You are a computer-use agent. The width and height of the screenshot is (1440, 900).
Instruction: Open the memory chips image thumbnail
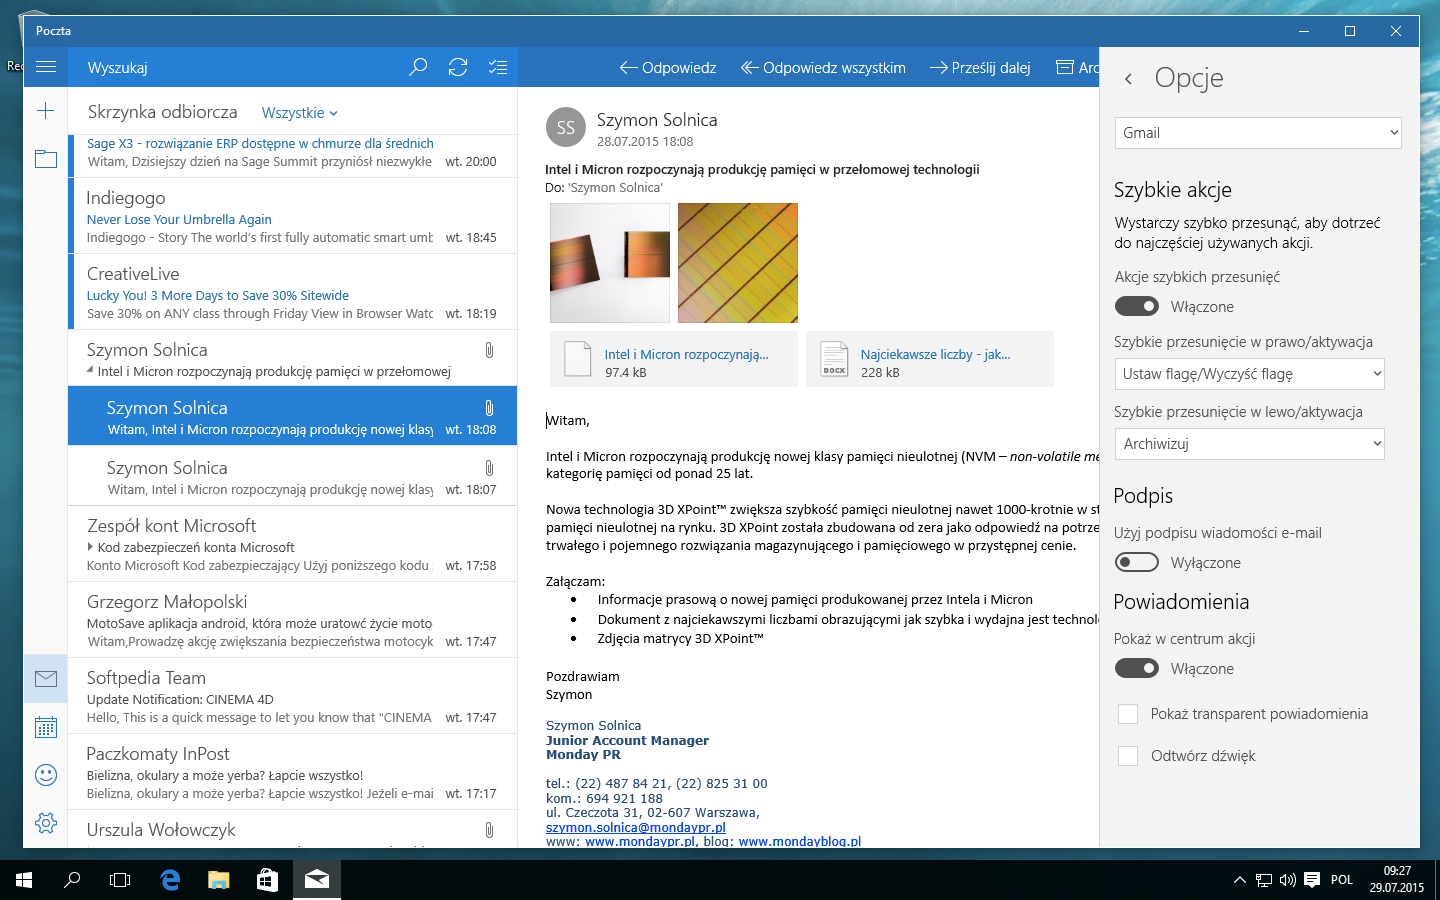[x=610, y=263]
